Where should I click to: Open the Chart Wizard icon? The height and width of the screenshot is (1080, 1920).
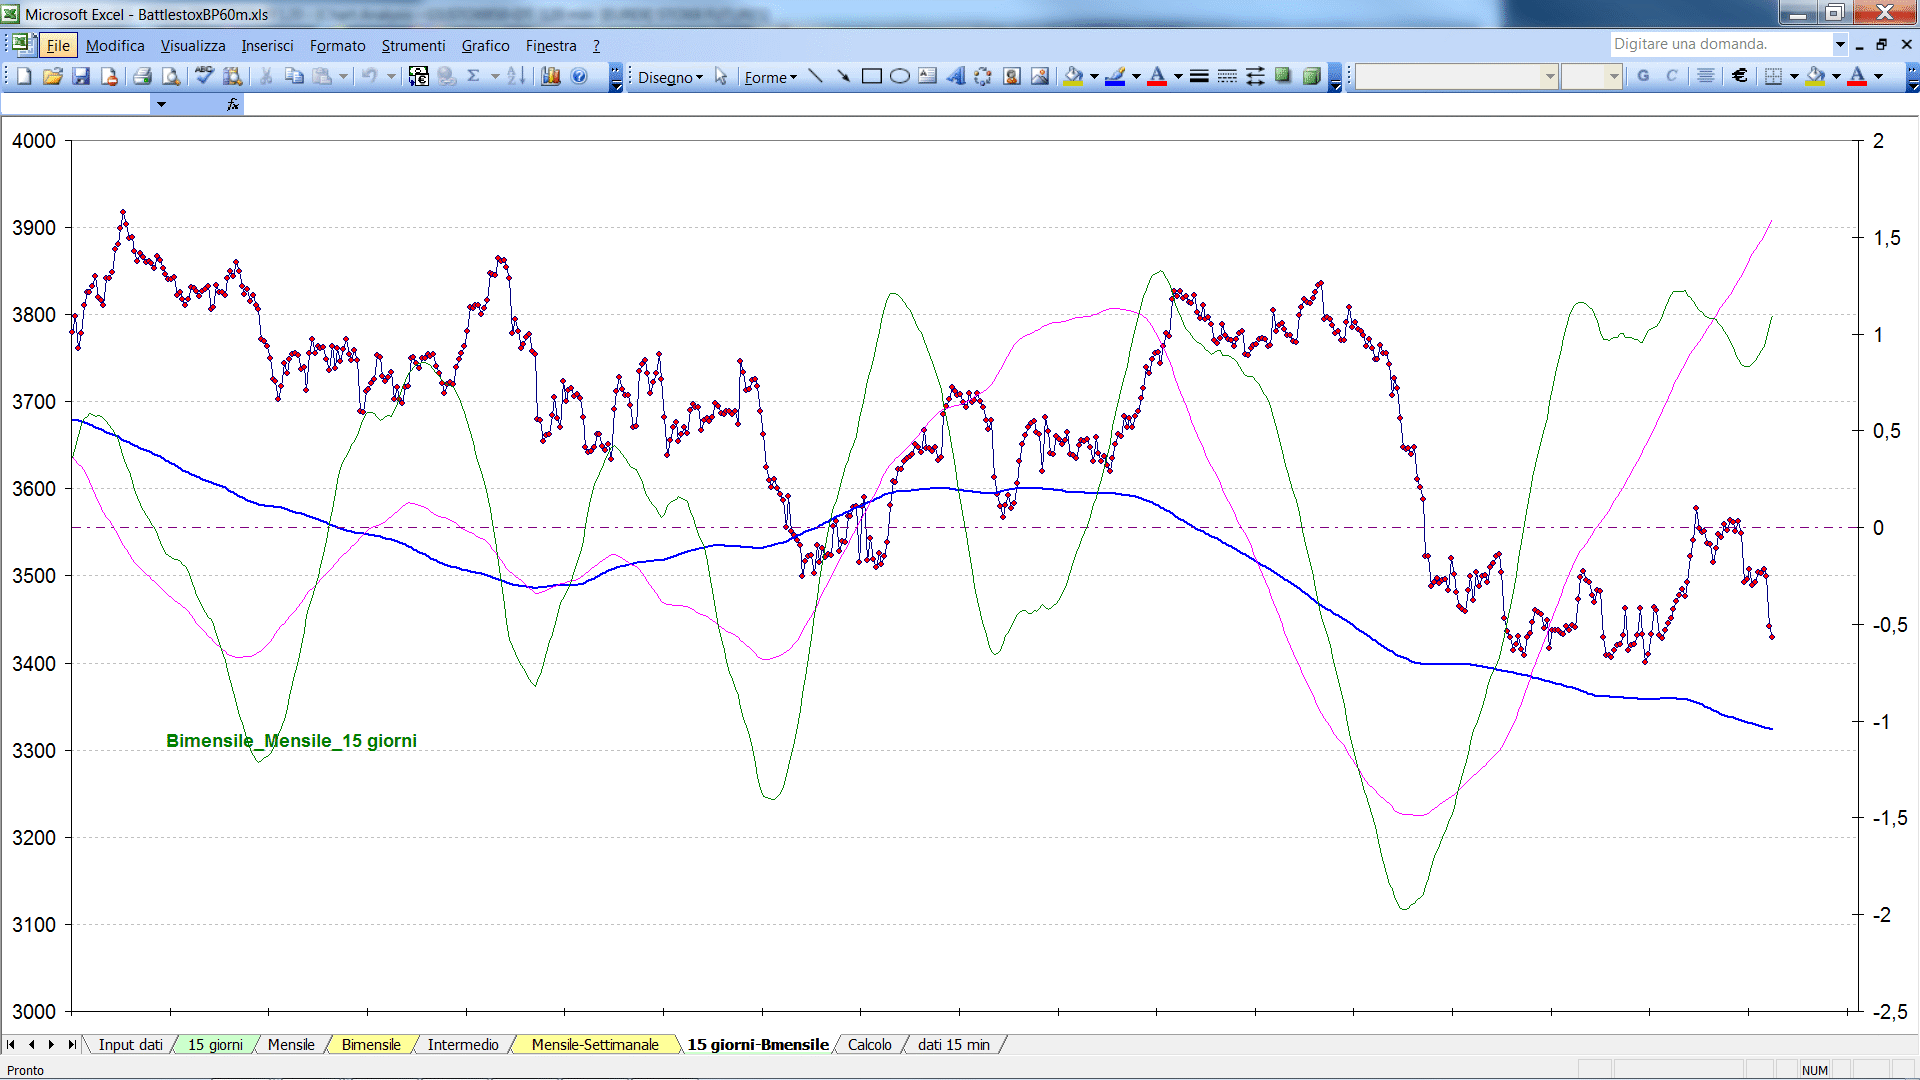pyautogui.click(x=551, y=76)
